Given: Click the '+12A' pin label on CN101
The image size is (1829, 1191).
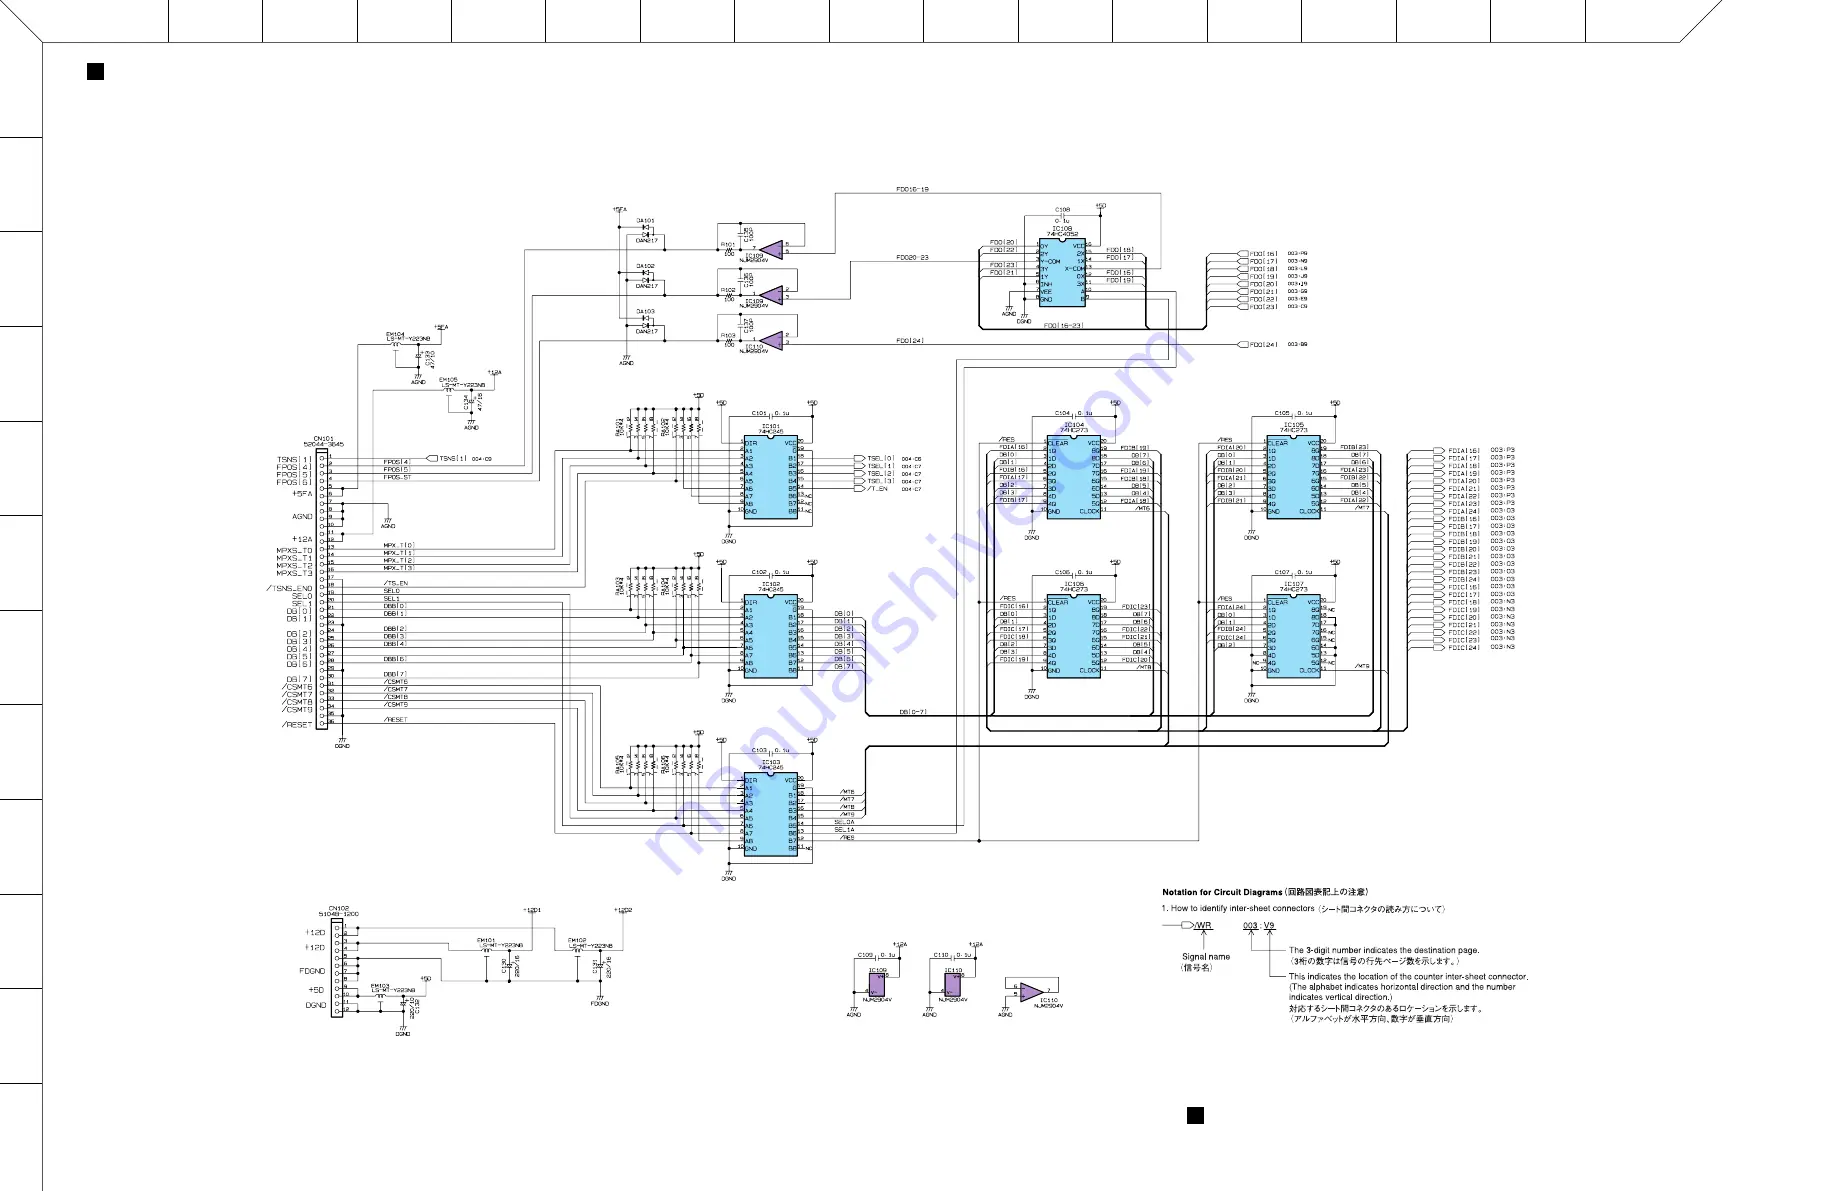Looking at the screenshot, I should click(x=302, y=539).
